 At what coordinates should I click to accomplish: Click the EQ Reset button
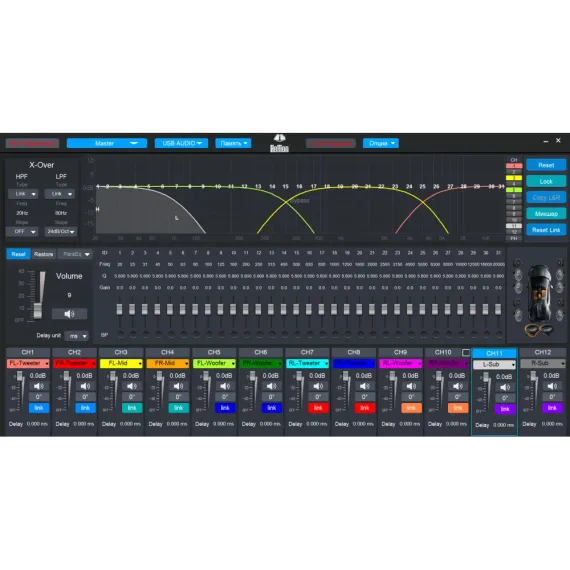pyautogui.click(x=18, y=254)
